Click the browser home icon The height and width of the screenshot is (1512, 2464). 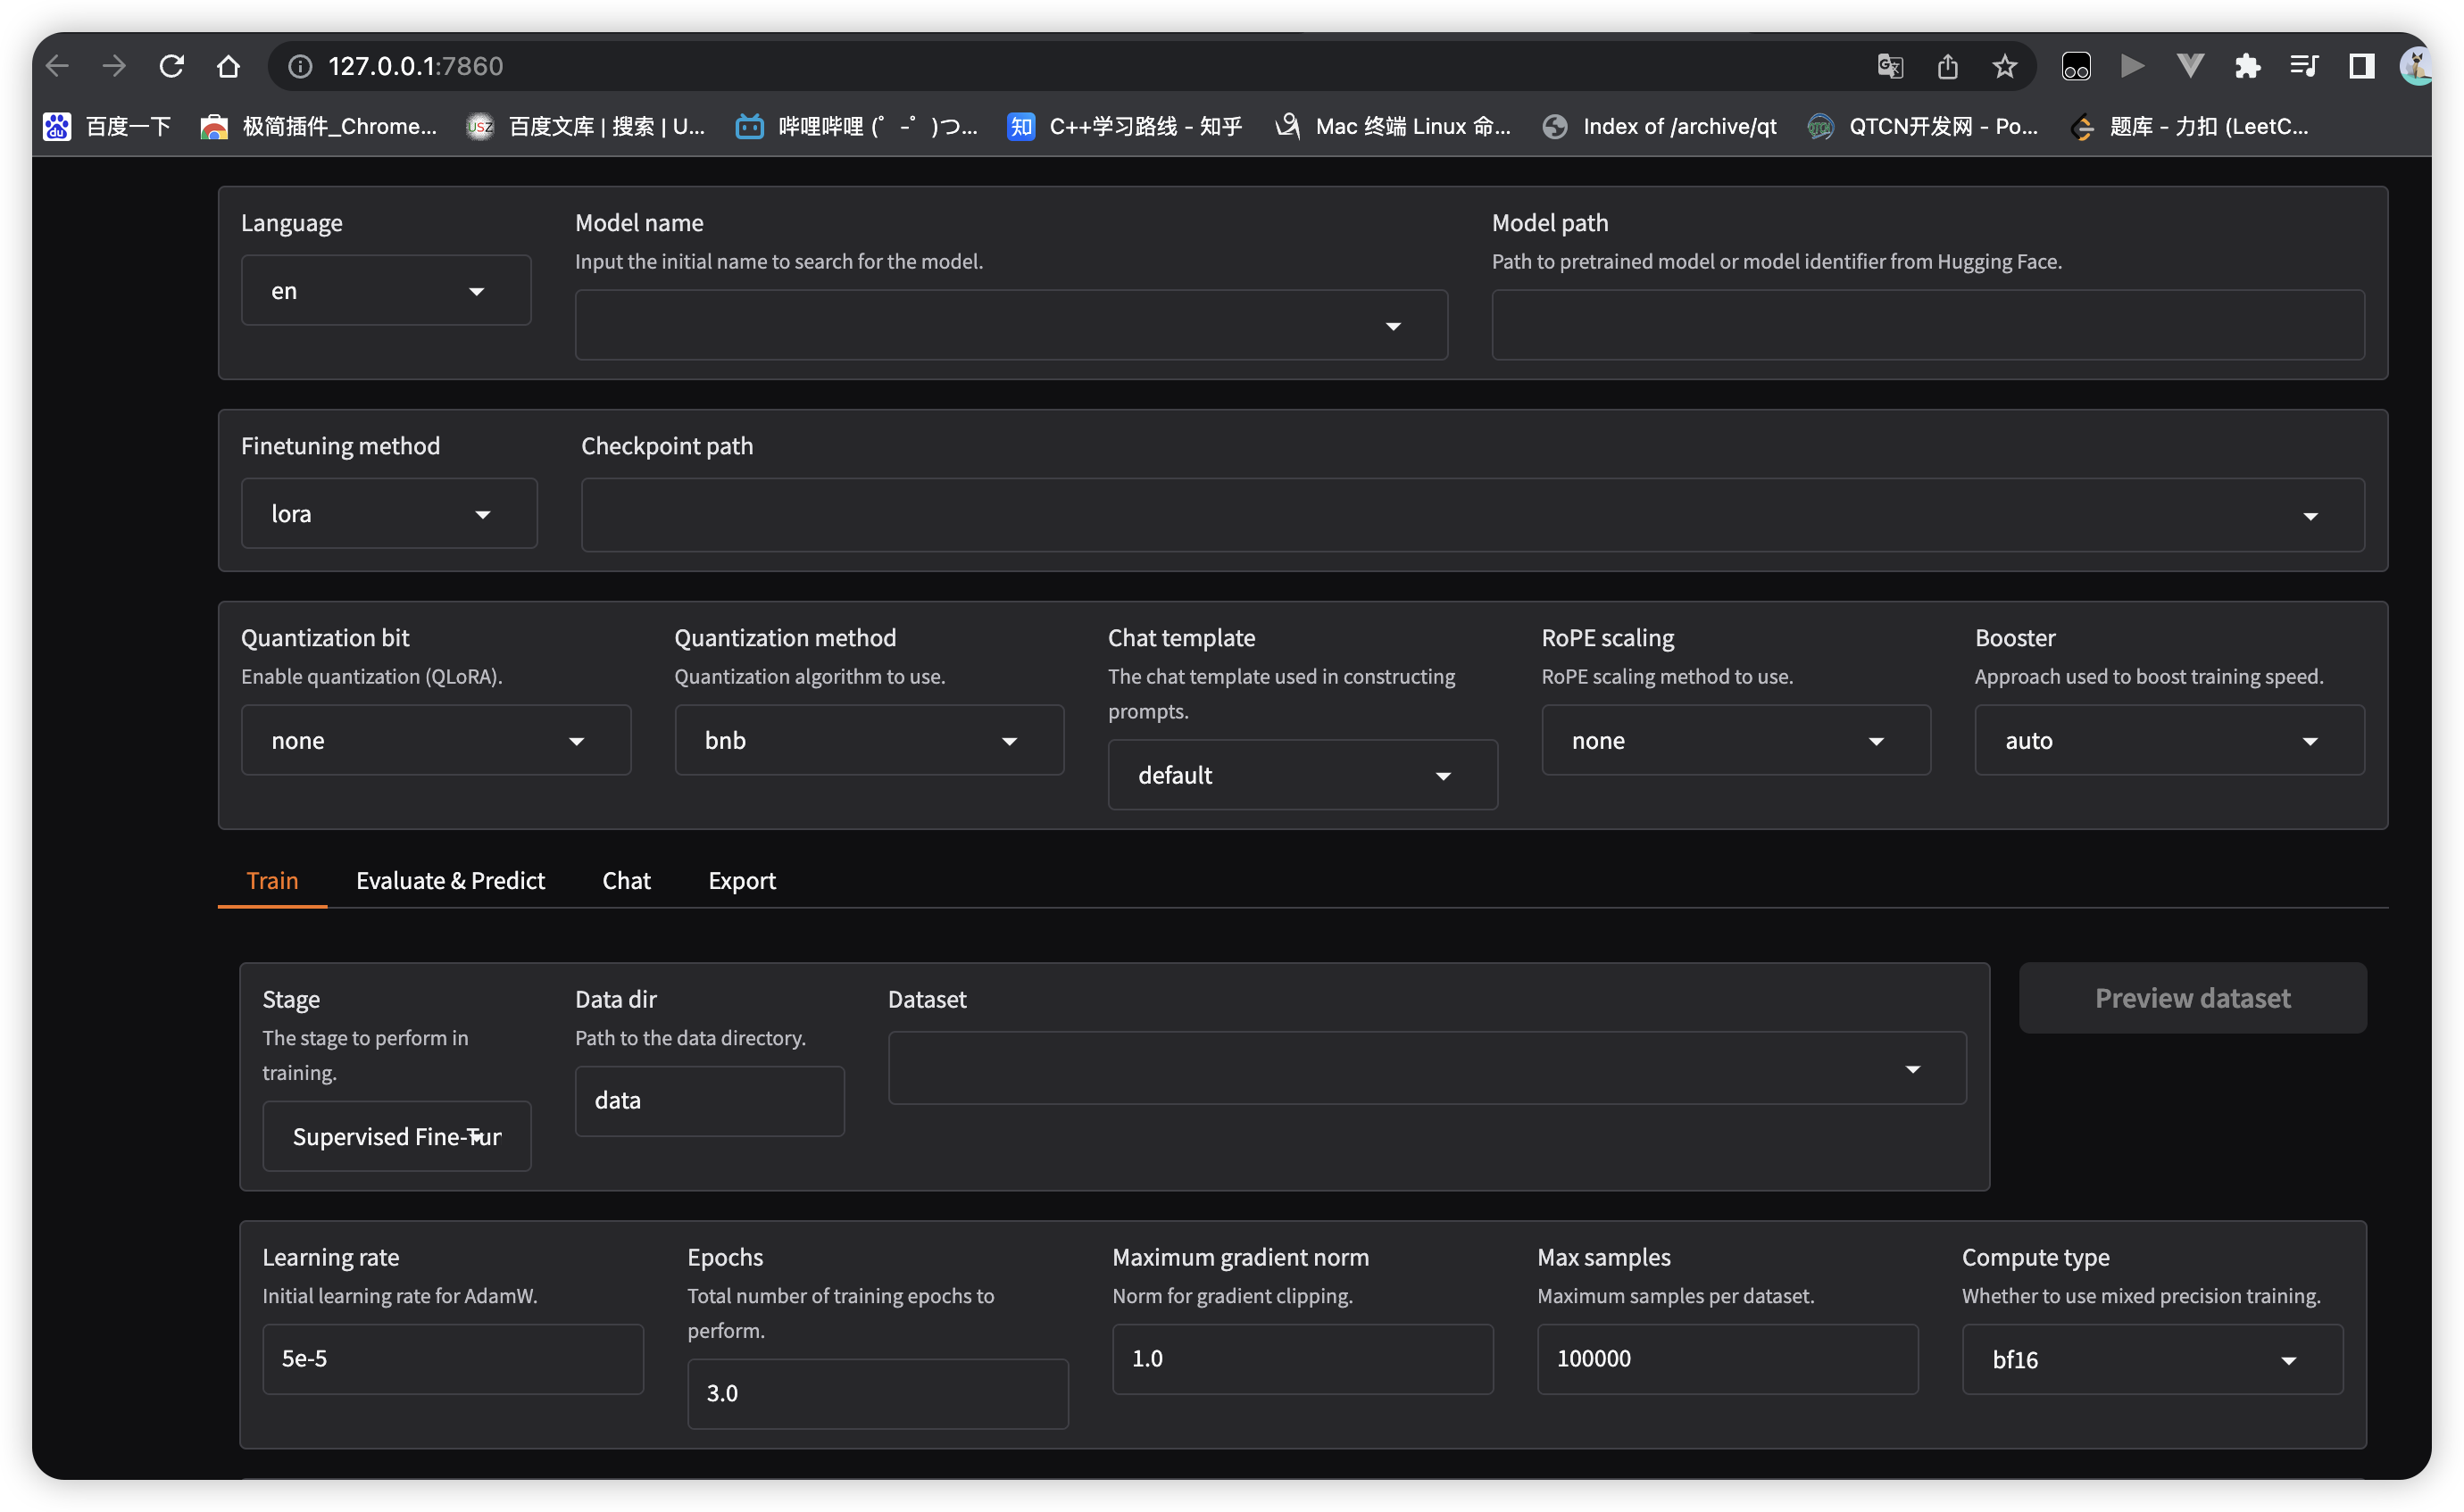point(228,66)
